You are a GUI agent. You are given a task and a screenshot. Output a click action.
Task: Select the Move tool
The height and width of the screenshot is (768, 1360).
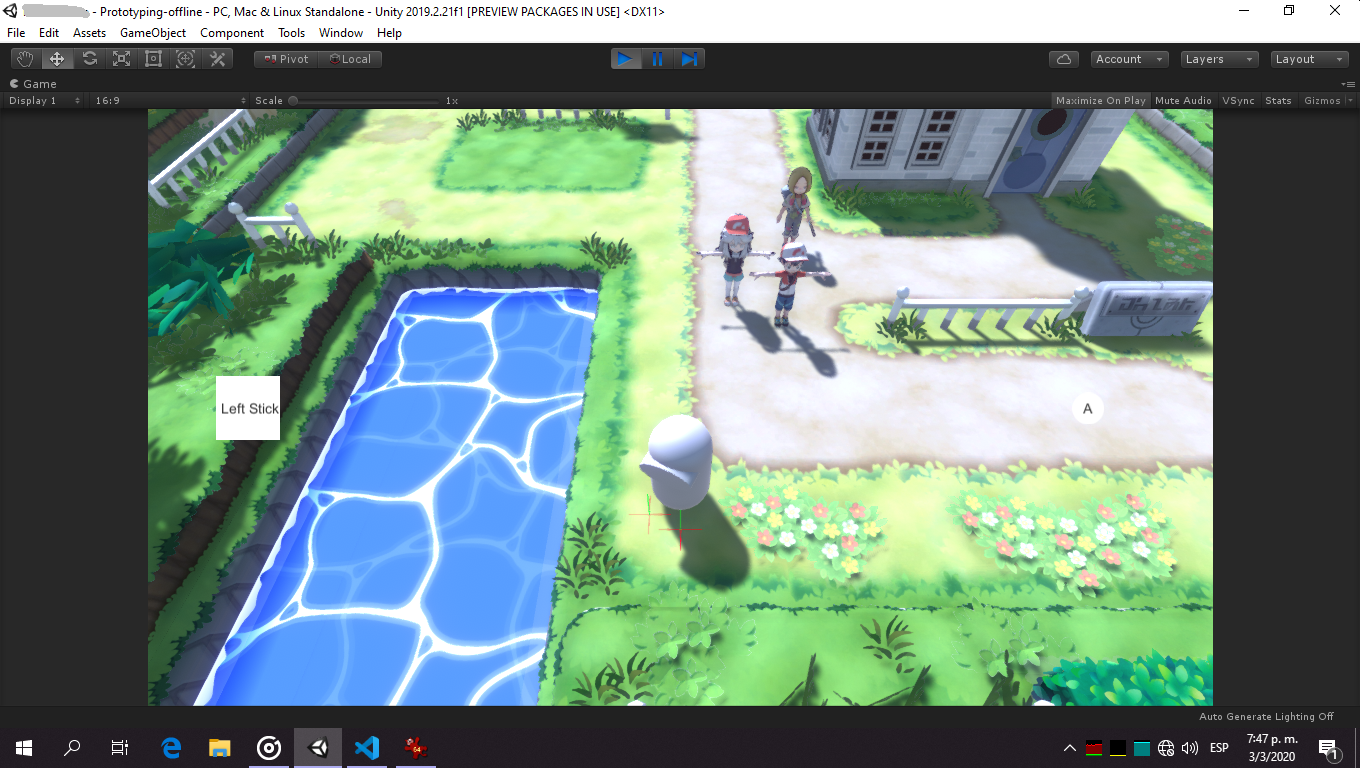click(57, 59)
